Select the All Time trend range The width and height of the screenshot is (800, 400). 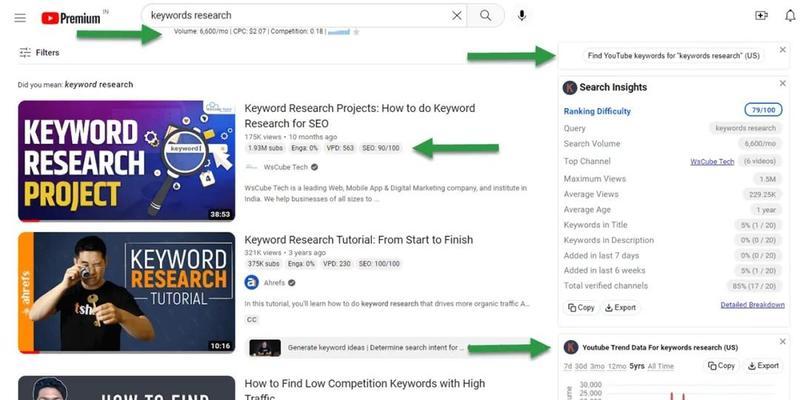tap(661, 366)
